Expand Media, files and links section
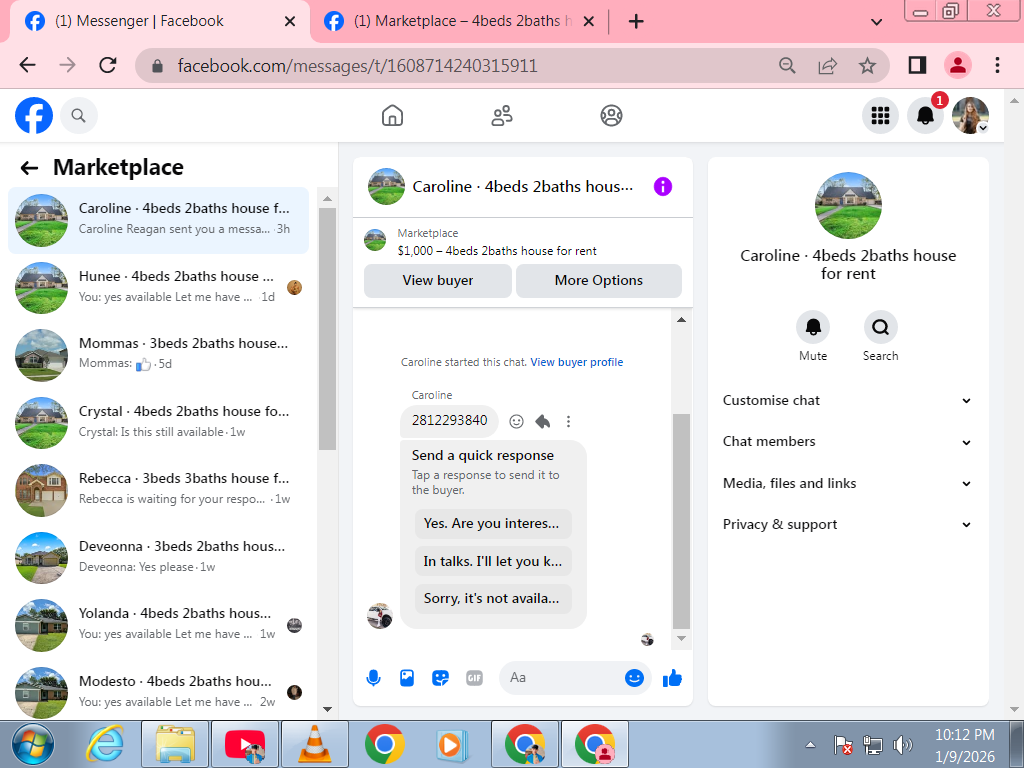The width and height of the screenshot is (1024, 768). pyautogui.click(x=847, y=483)
